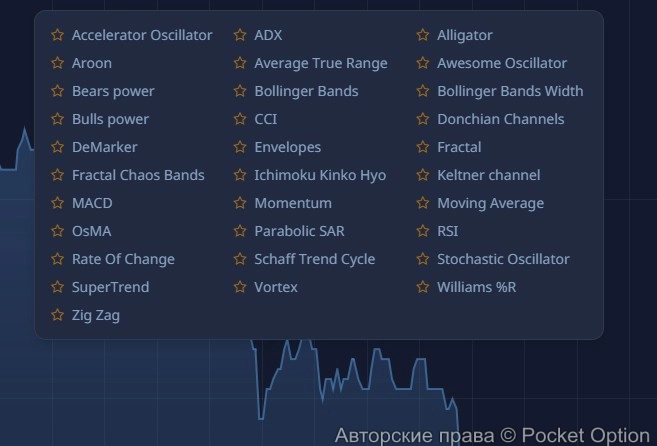Favorite the MACD indicator star
Screen dimensions: 657x446
[x=57, y=203]
